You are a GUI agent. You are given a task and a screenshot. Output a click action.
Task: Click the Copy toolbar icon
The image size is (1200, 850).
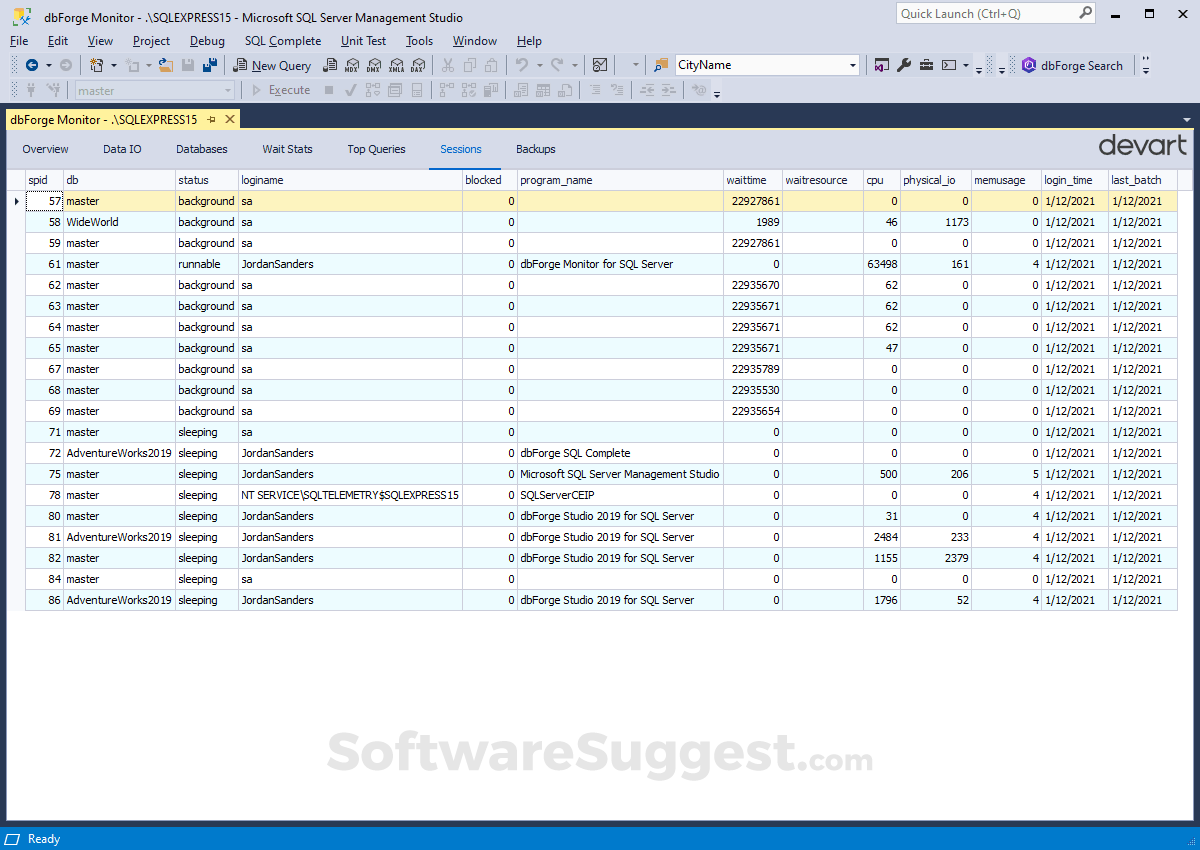tap(468, 65)
